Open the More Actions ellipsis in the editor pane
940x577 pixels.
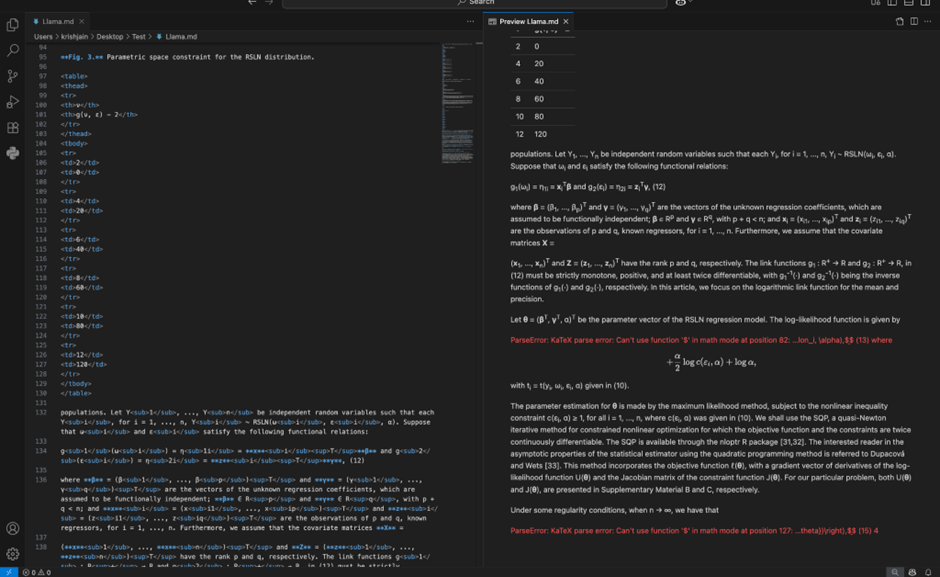click(470, 20)
